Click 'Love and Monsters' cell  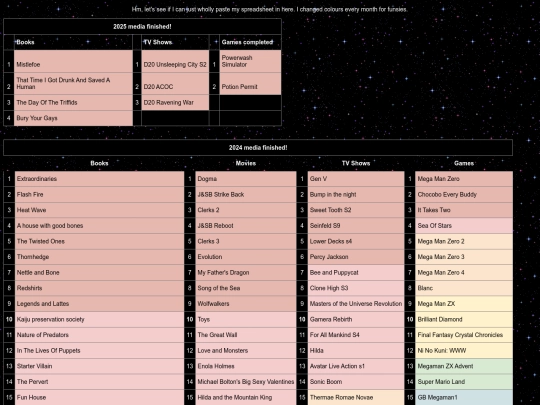point(246,351)
